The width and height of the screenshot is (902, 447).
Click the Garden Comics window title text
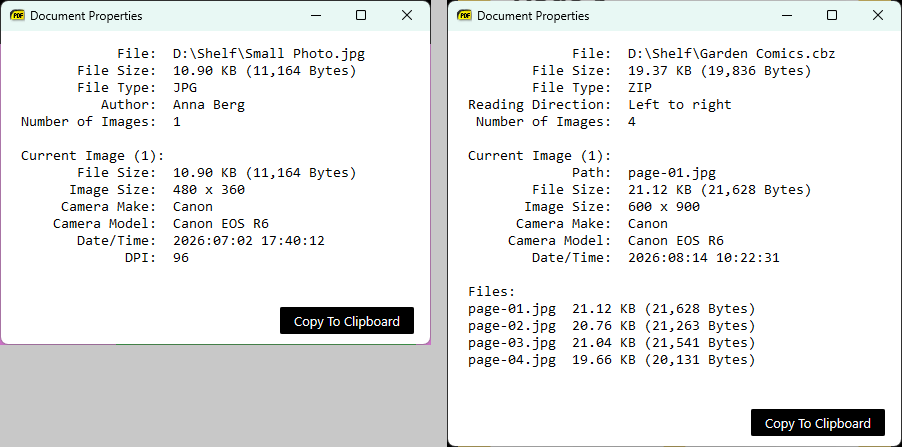point(533,16)
